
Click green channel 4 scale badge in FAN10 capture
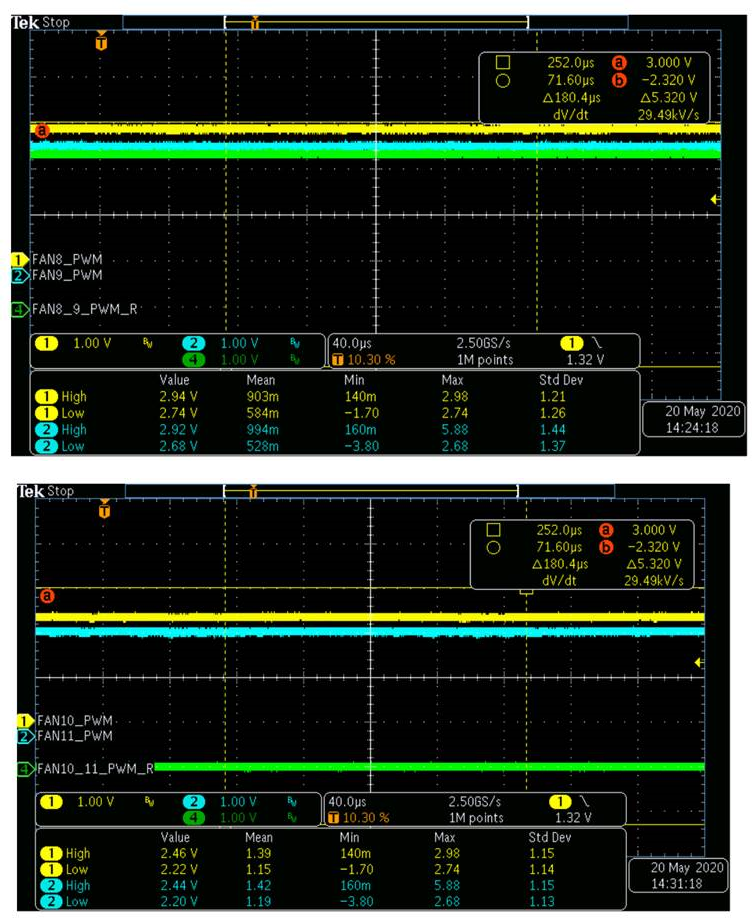click(194, 817)
